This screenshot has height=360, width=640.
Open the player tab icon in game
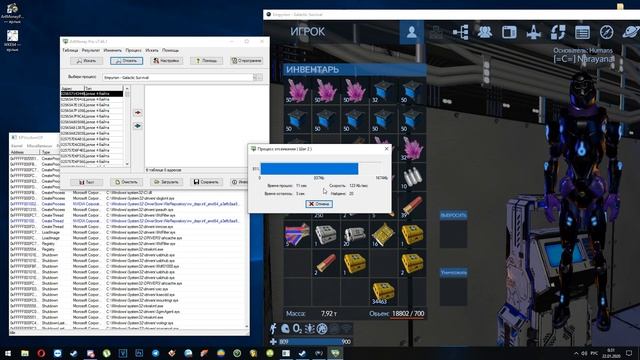point(411,32)
